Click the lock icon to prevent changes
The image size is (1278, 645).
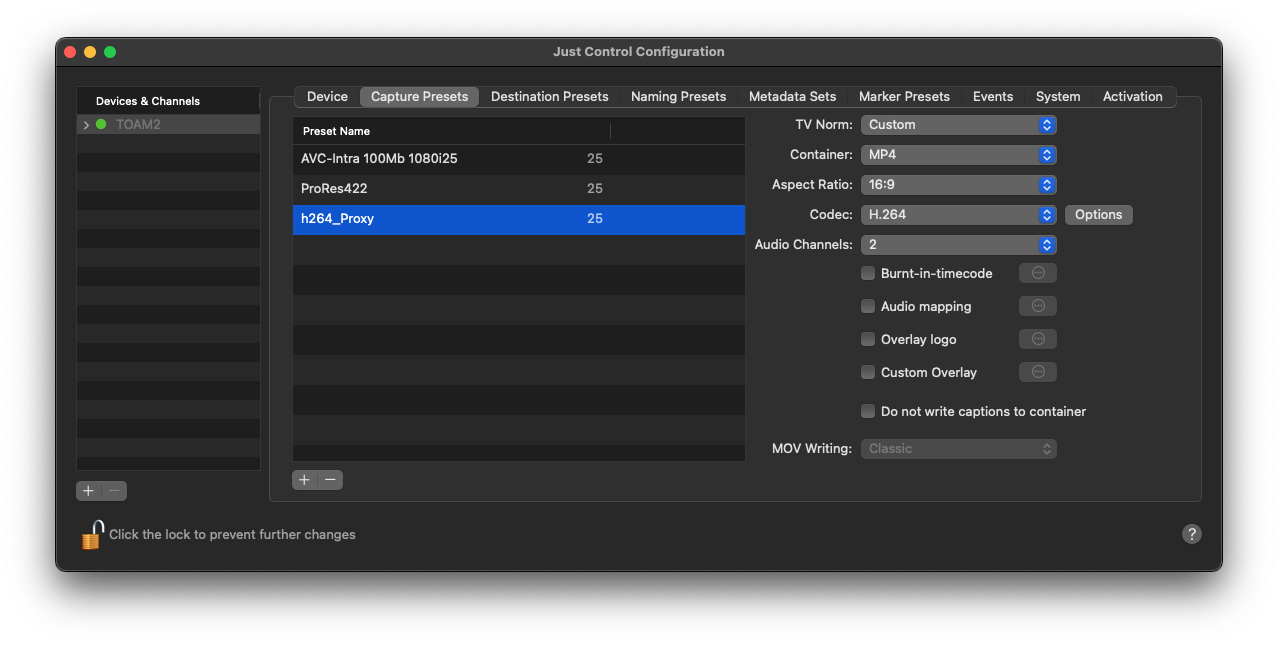(92, 535)
